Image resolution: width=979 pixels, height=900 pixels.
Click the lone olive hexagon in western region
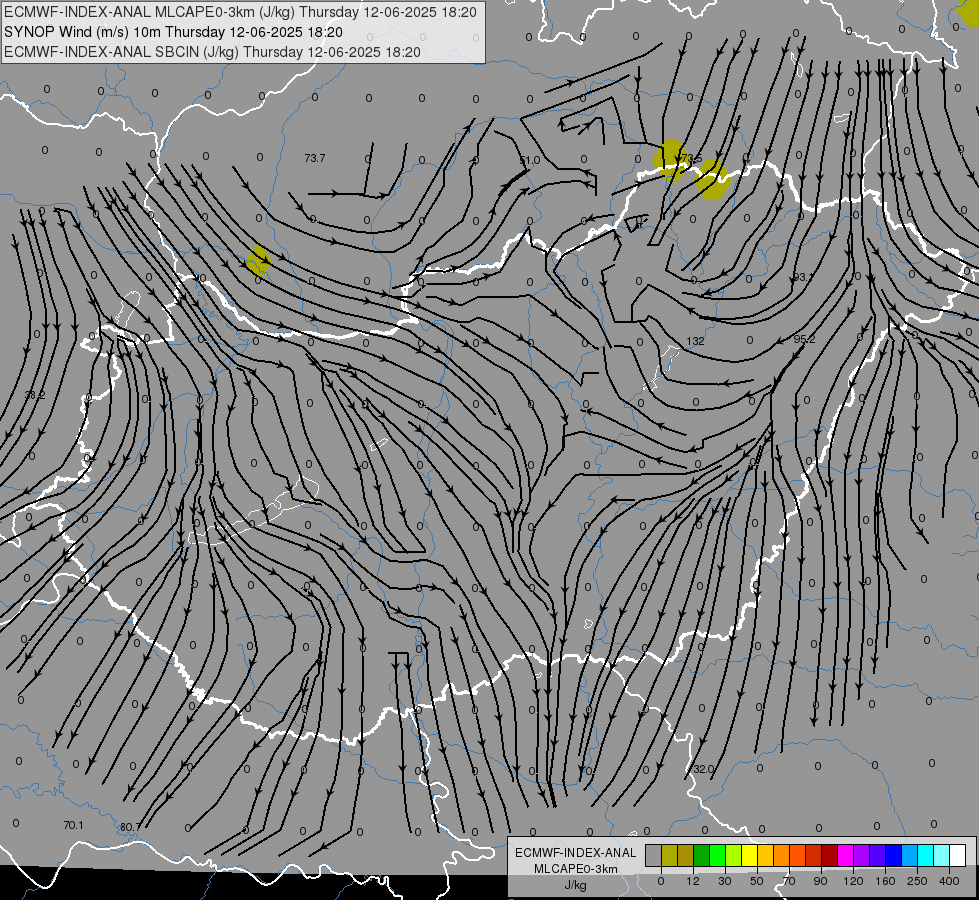point(258,260)
